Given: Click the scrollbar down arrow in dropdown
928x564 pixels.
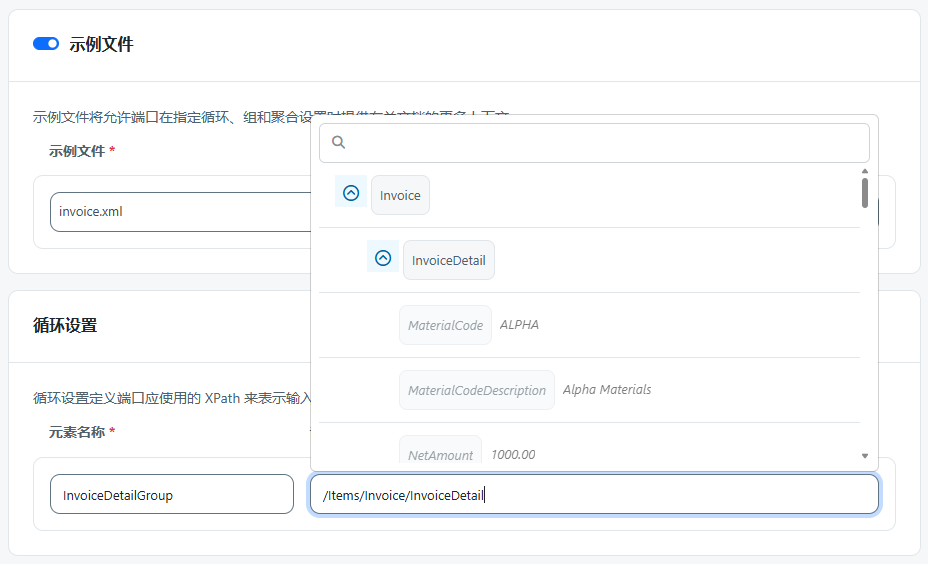Looking at the screenshot, I should [864, 456].
